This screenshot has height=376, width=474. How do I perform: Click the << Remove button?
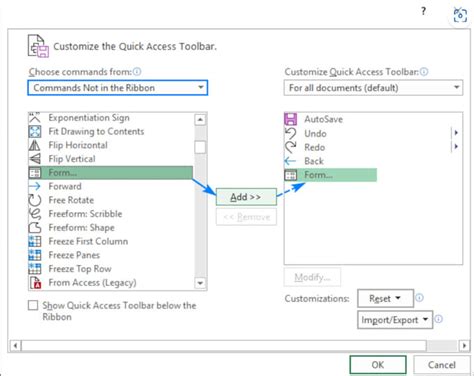(x=246, y=217)
